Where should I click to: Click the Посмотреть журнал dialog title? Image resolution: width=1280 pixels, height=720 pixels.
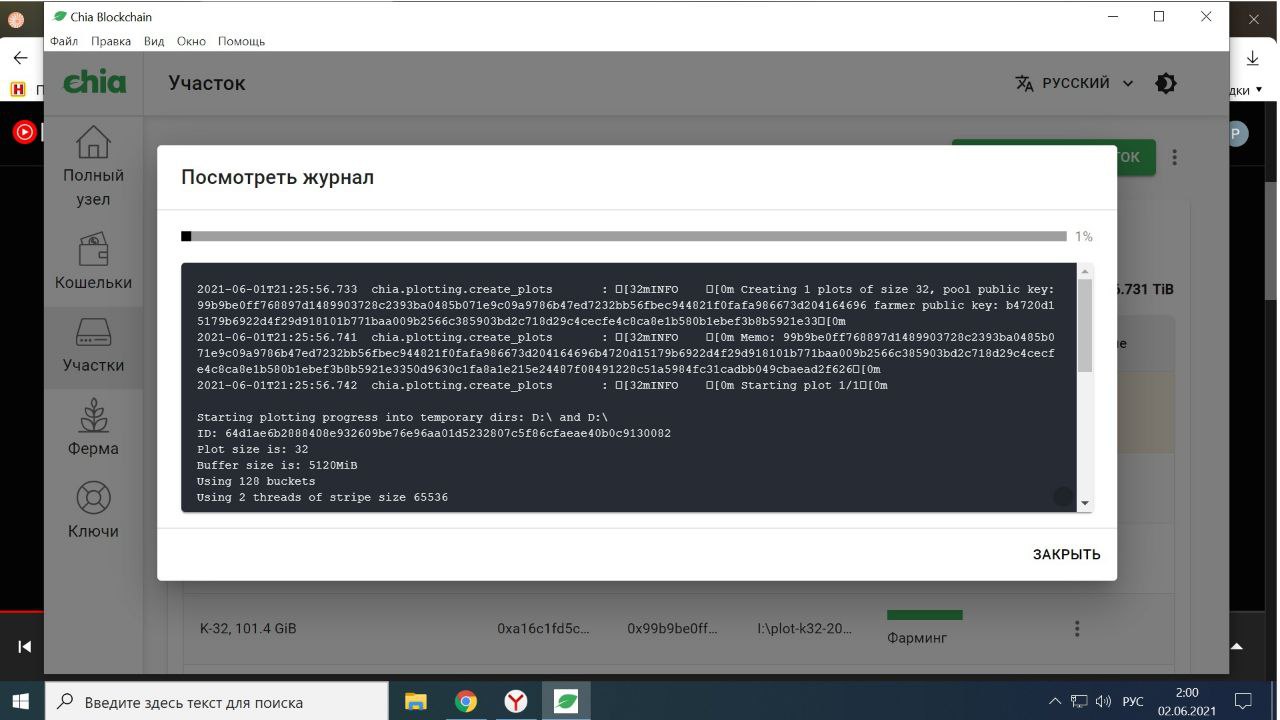[277, 177]
